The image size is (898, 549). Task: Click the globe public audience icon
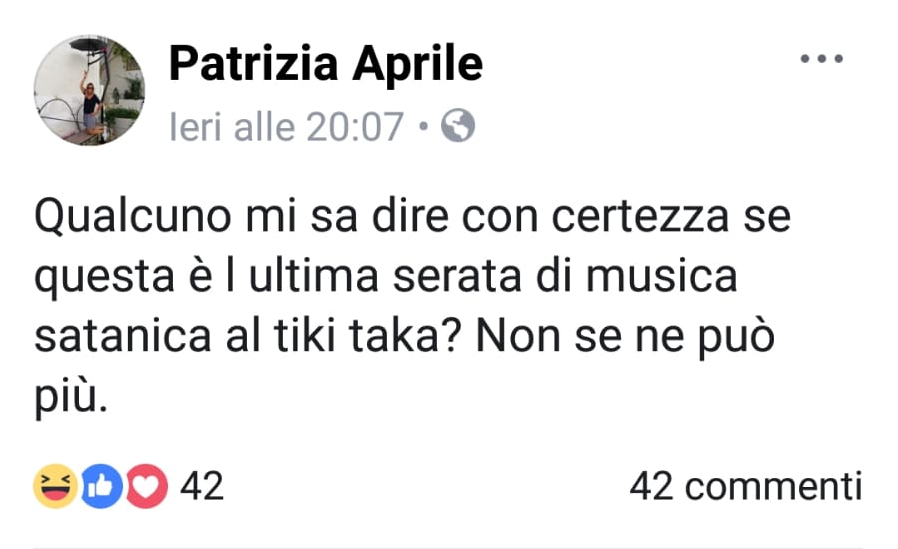pos(458,126)
